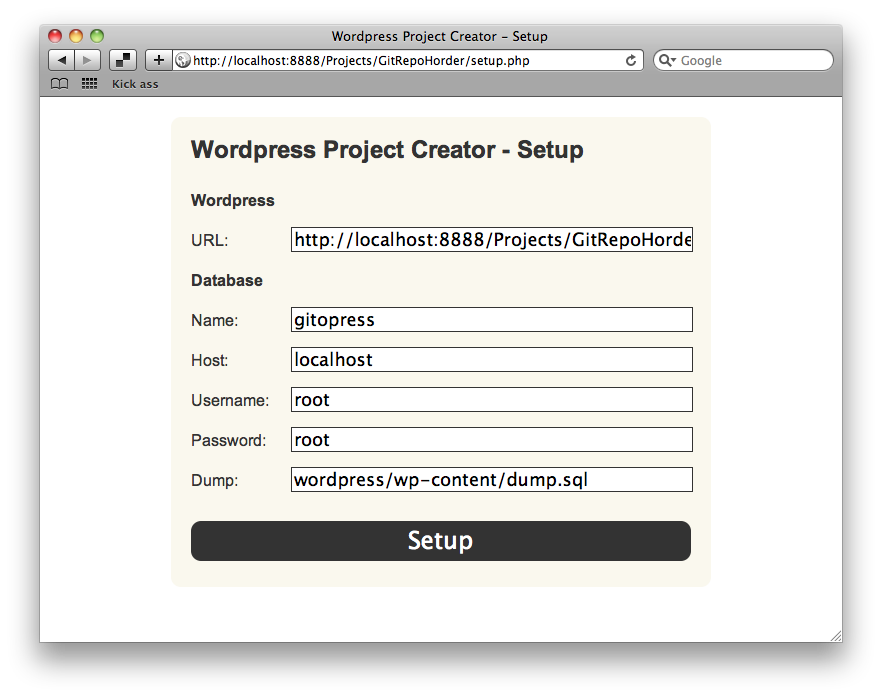This screenshot has height=697, width=882.
Task: Click the green zoom window button
Action: (x=97, y=36)
